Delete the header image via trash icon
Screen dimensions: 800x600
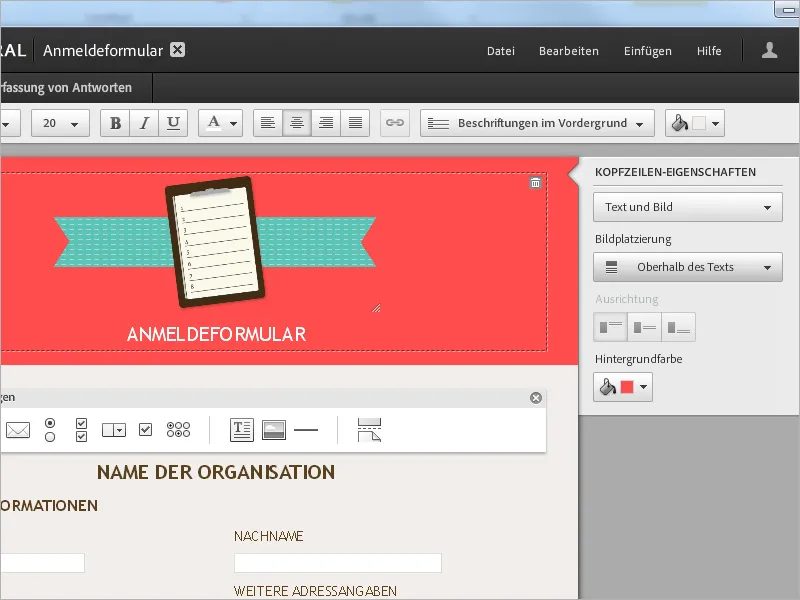tap(536, 183)
